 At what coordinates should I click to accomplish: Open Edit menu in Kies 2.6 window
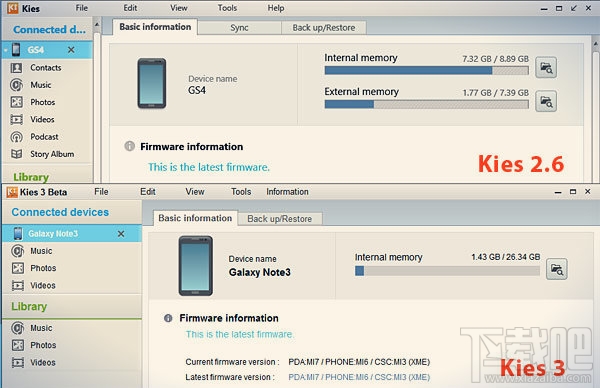(130, 8)
